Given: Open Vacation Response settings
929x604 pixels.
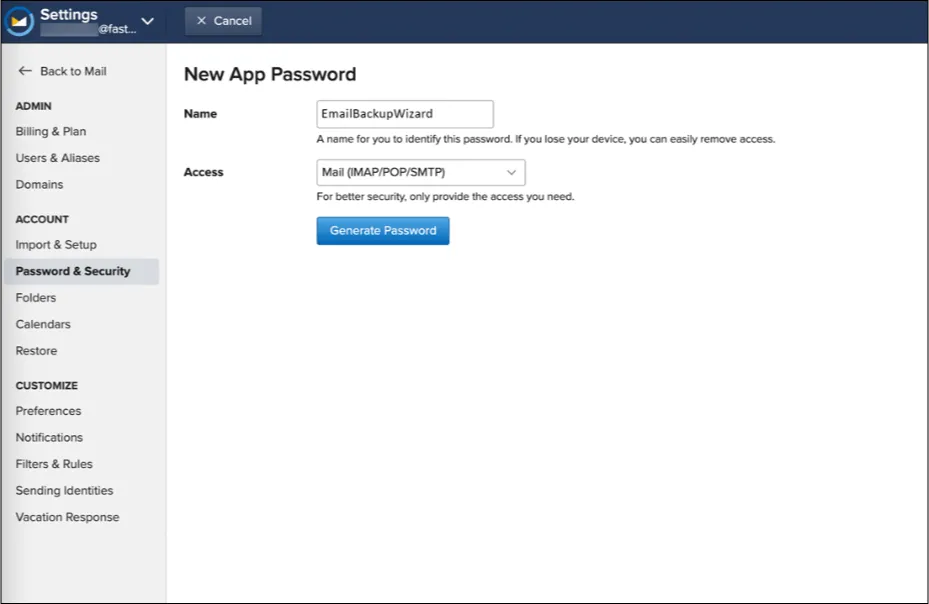Looking at the screenshot, I should tap(67, 517).
